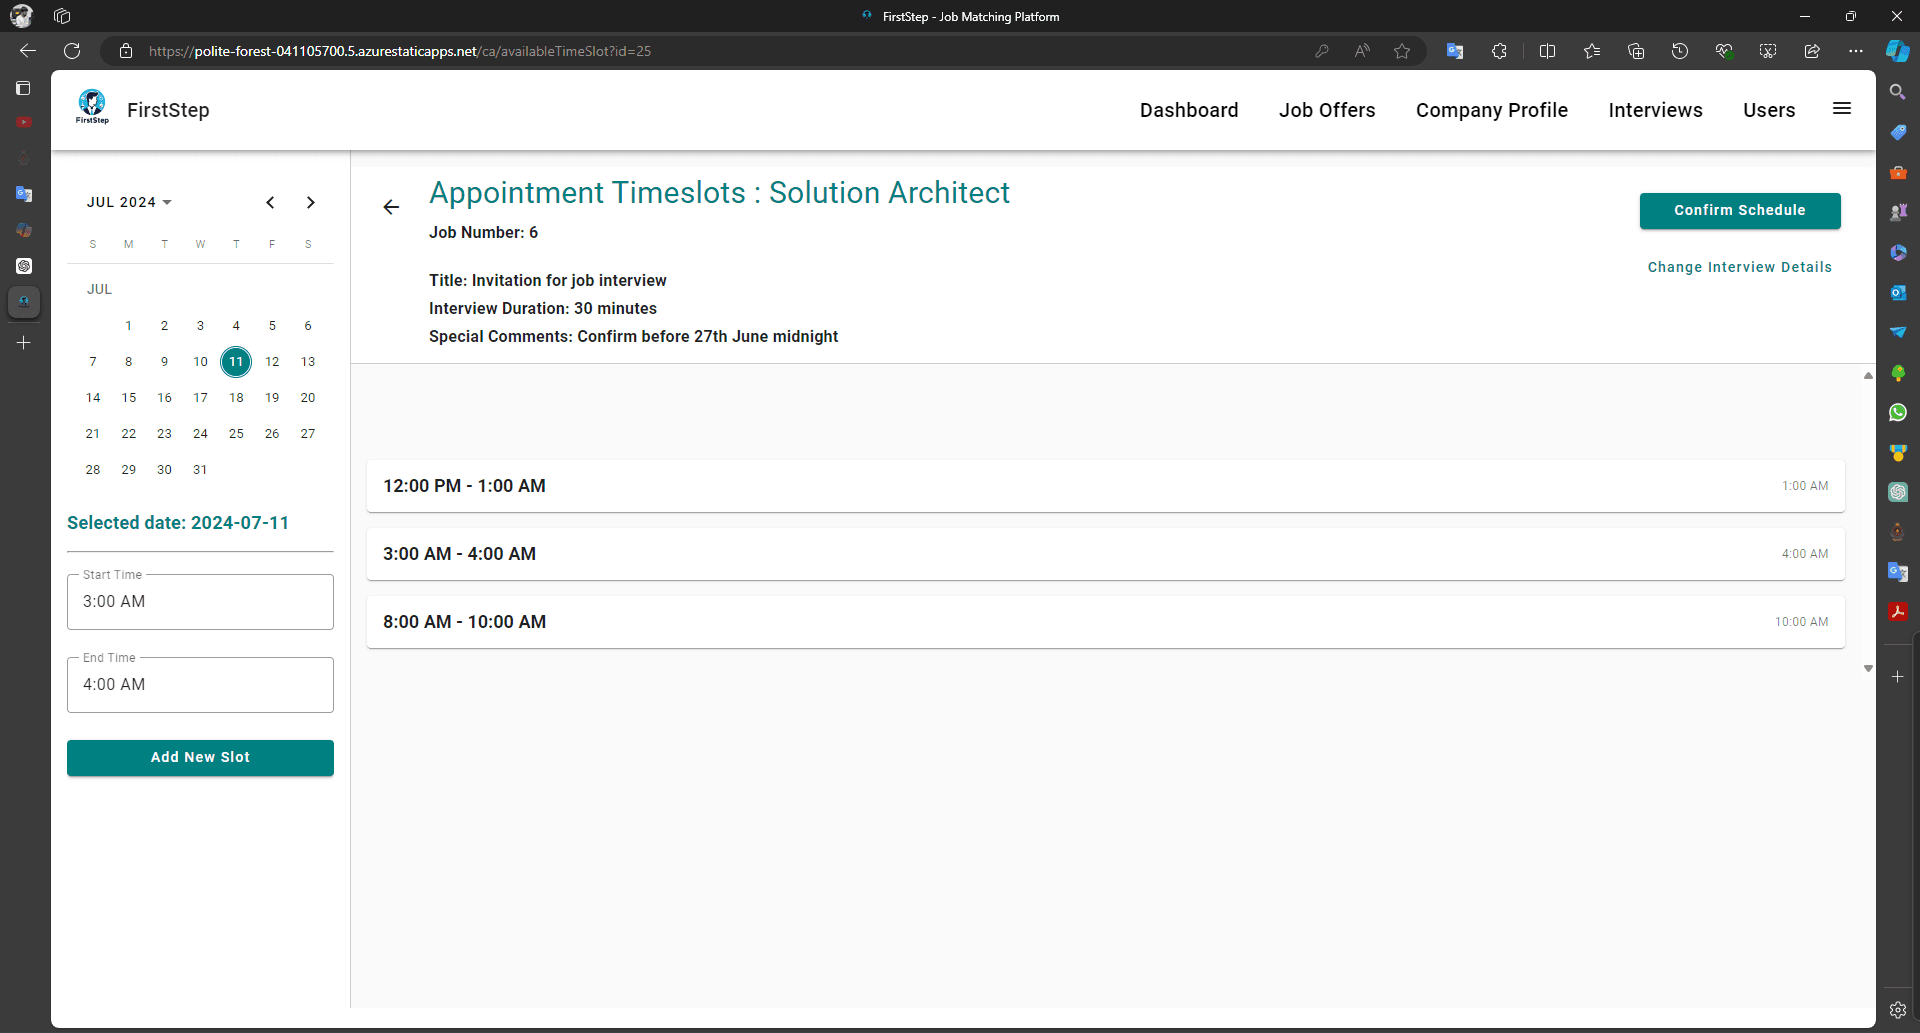Take a screenshot with the snip tool
1920x1033 pixels.
pyautogui.click(x=1767, y=51)
